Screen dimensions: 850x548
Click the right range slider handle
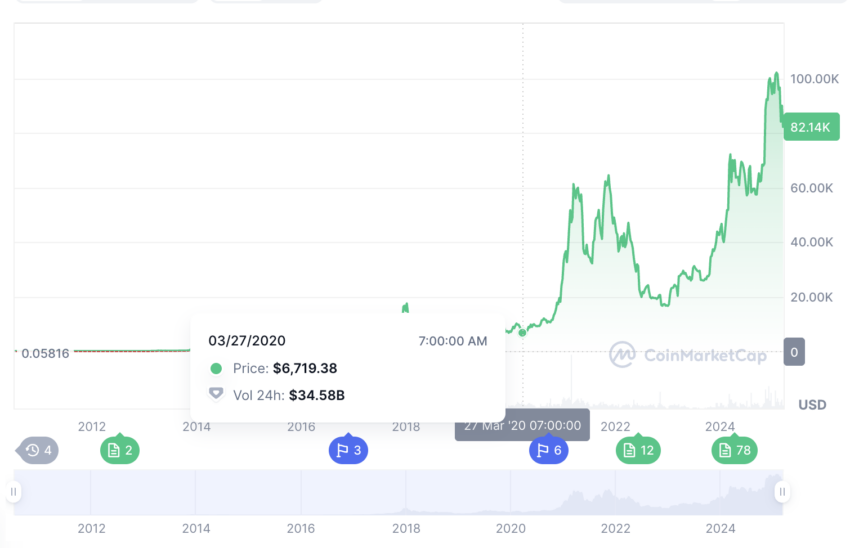tap(782, 492)
